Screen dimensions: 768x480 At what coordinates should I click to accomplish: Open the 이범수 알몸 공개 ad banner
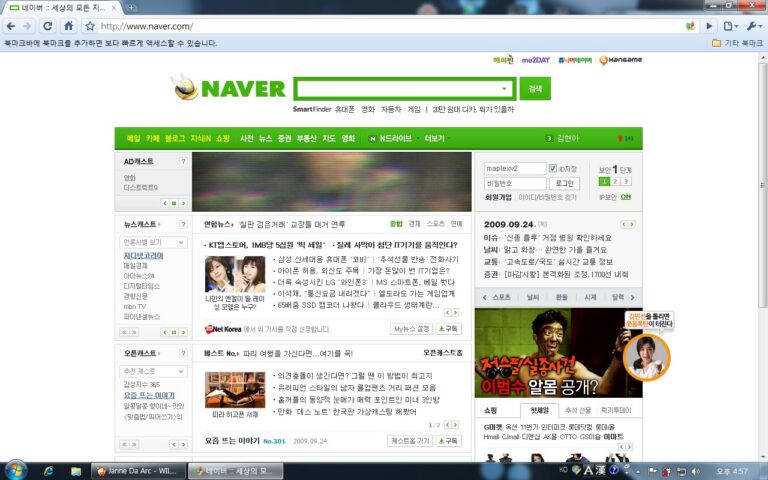pos(558,353)
